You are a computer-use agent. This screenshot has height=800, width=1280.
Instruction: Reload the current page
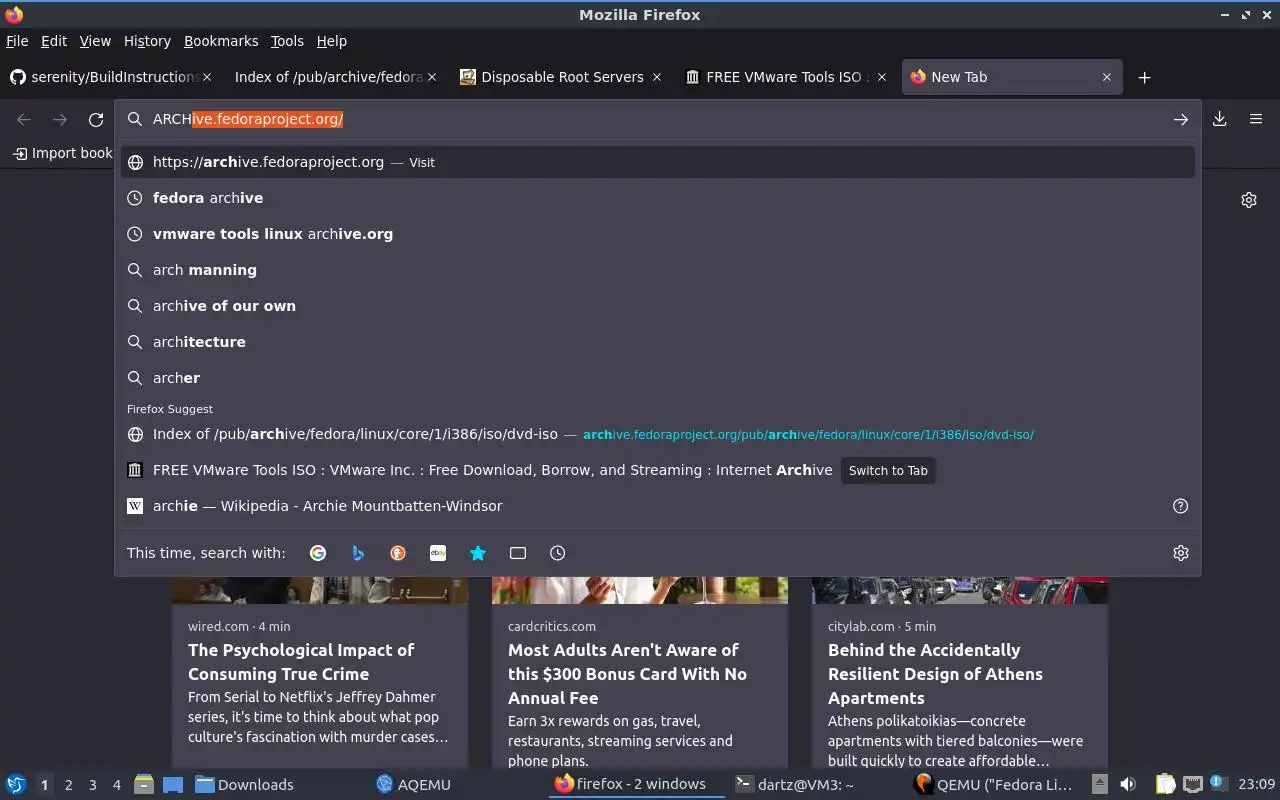96,120
